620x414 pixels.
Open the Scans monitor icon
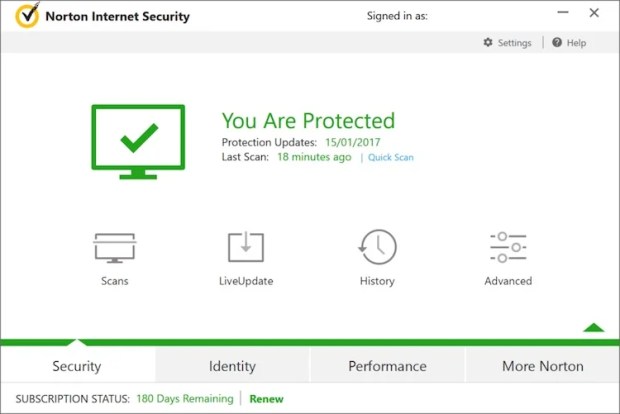click(x=114, y=247)
